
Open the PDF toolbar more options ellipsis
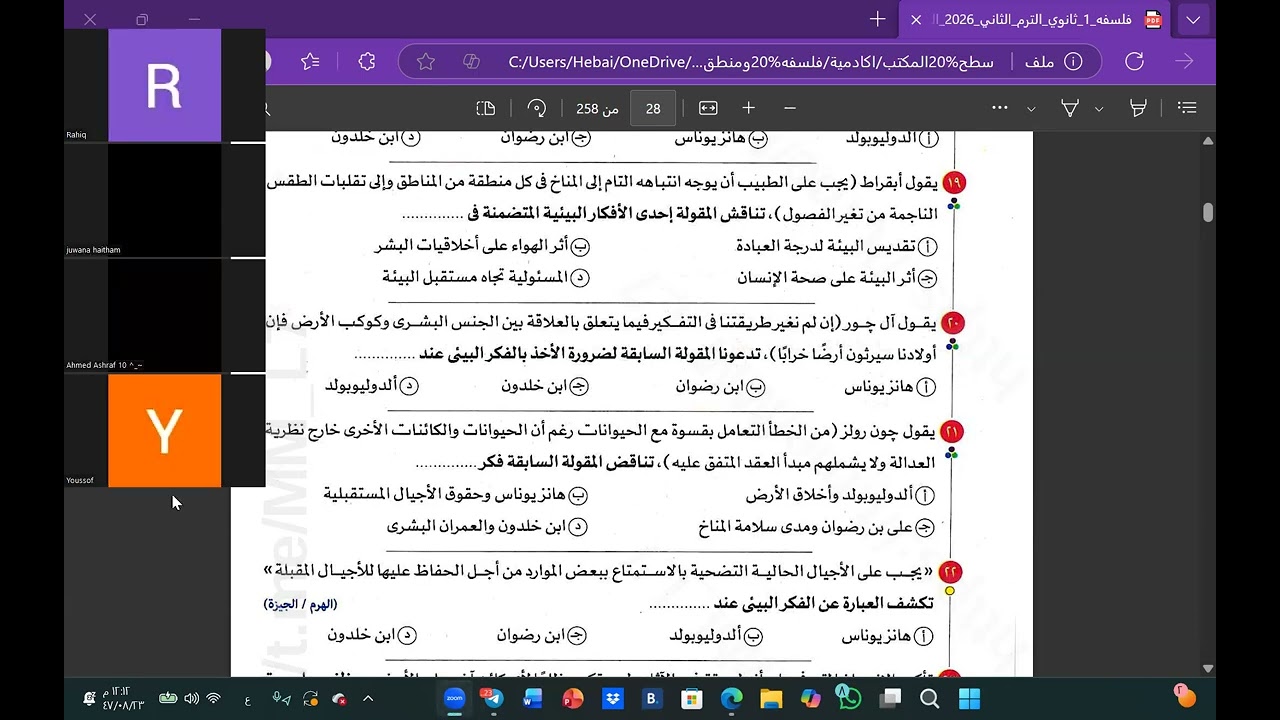pyautogui.click(x=1000, y=108)
